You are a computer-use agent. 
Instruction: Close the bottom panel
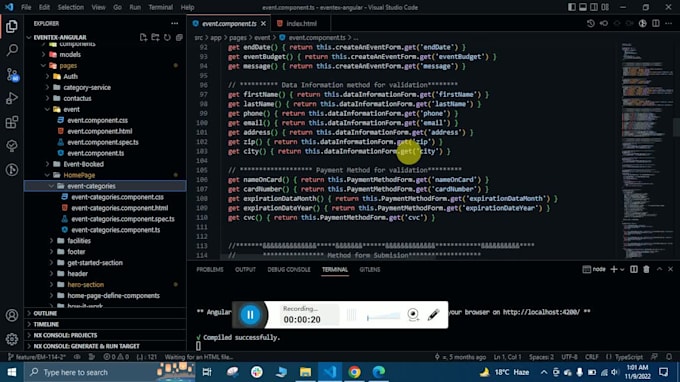[x=670, y=269]
